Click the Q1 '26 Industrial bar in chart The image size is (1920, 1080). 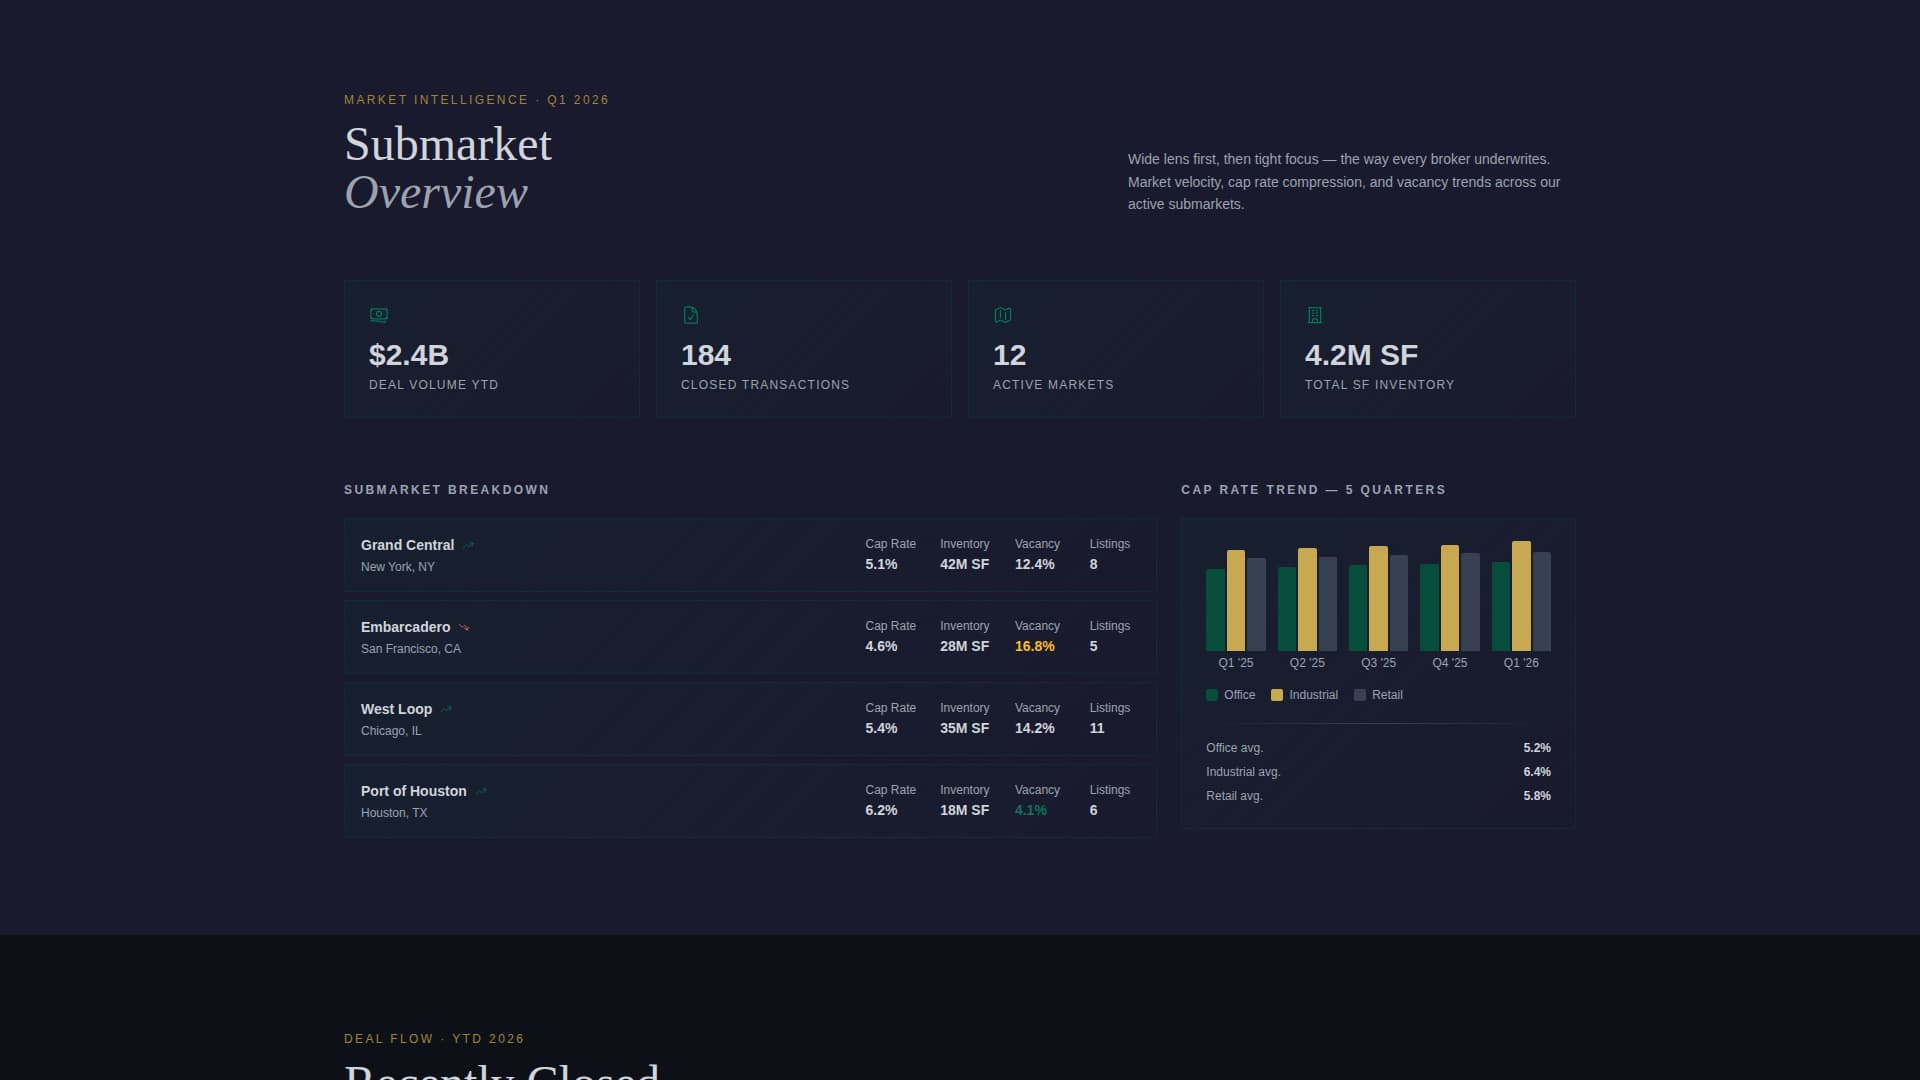coord(1521,596)
